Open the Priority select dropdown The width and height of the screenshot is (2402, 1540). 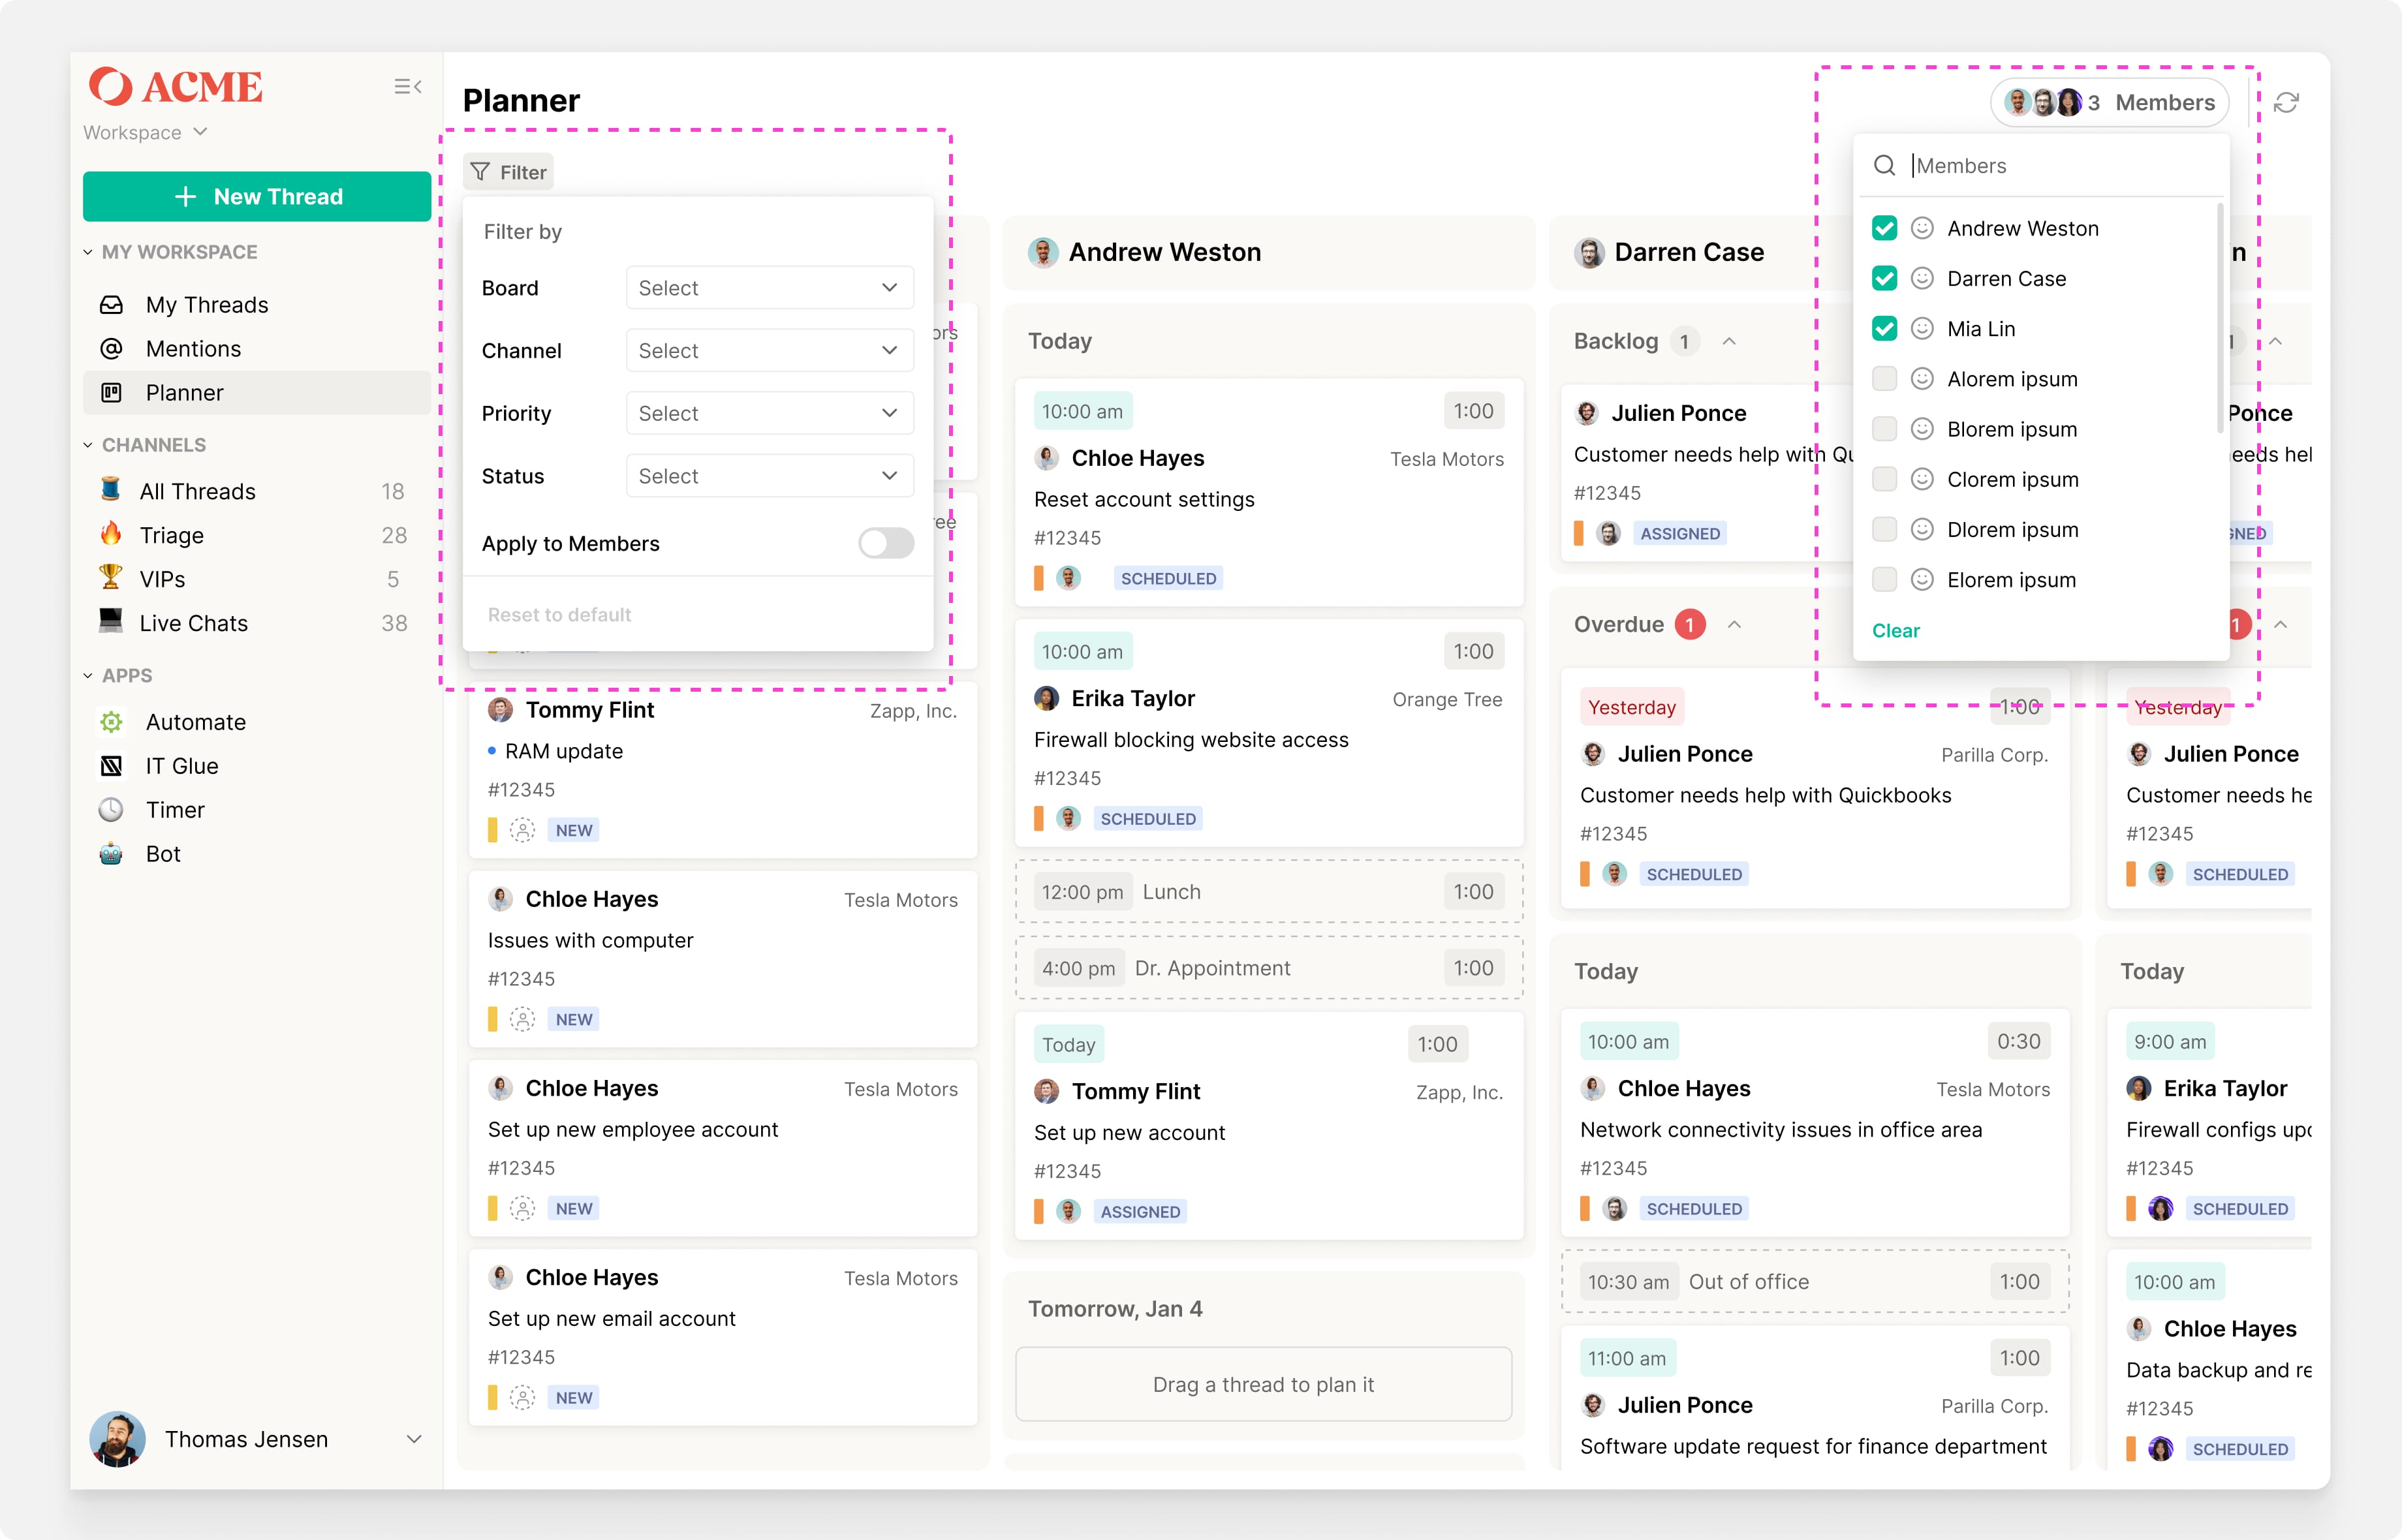(x=769, y=413)
